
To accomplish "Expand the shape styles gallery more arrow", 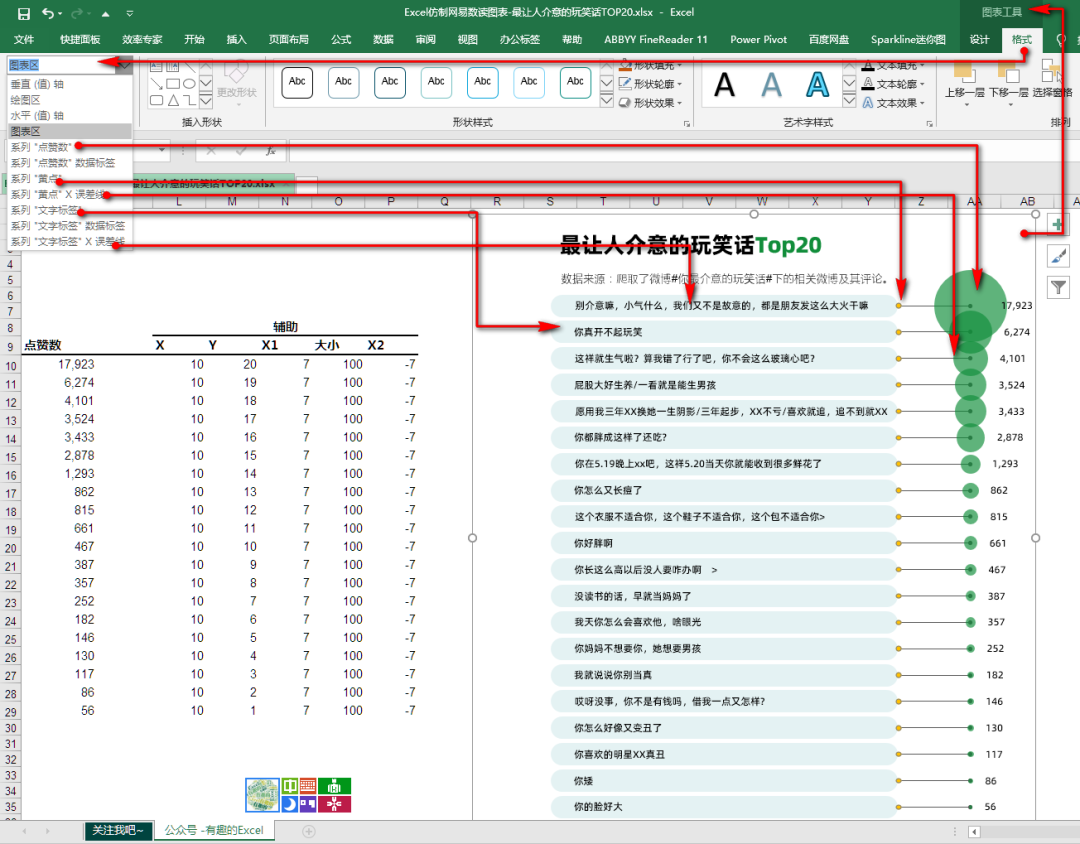I will pyautogui.click(x=606, y=101).
